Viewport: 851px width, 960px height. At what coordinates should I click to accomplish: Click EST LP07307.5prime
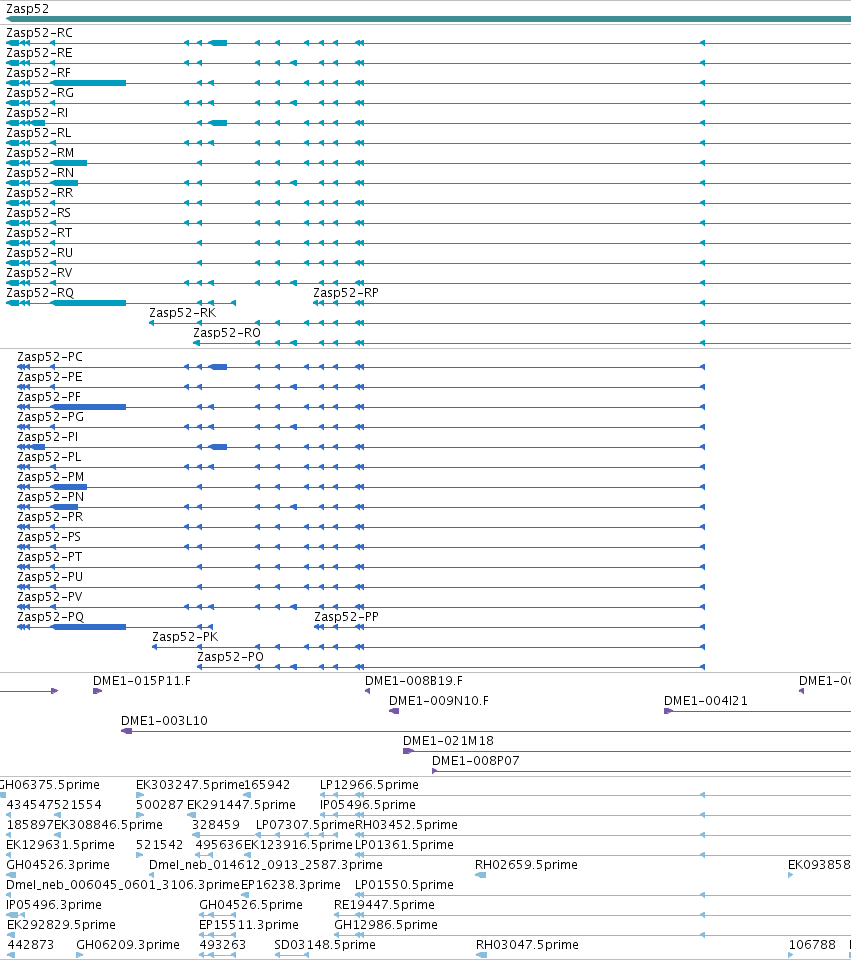click(306, 825)
